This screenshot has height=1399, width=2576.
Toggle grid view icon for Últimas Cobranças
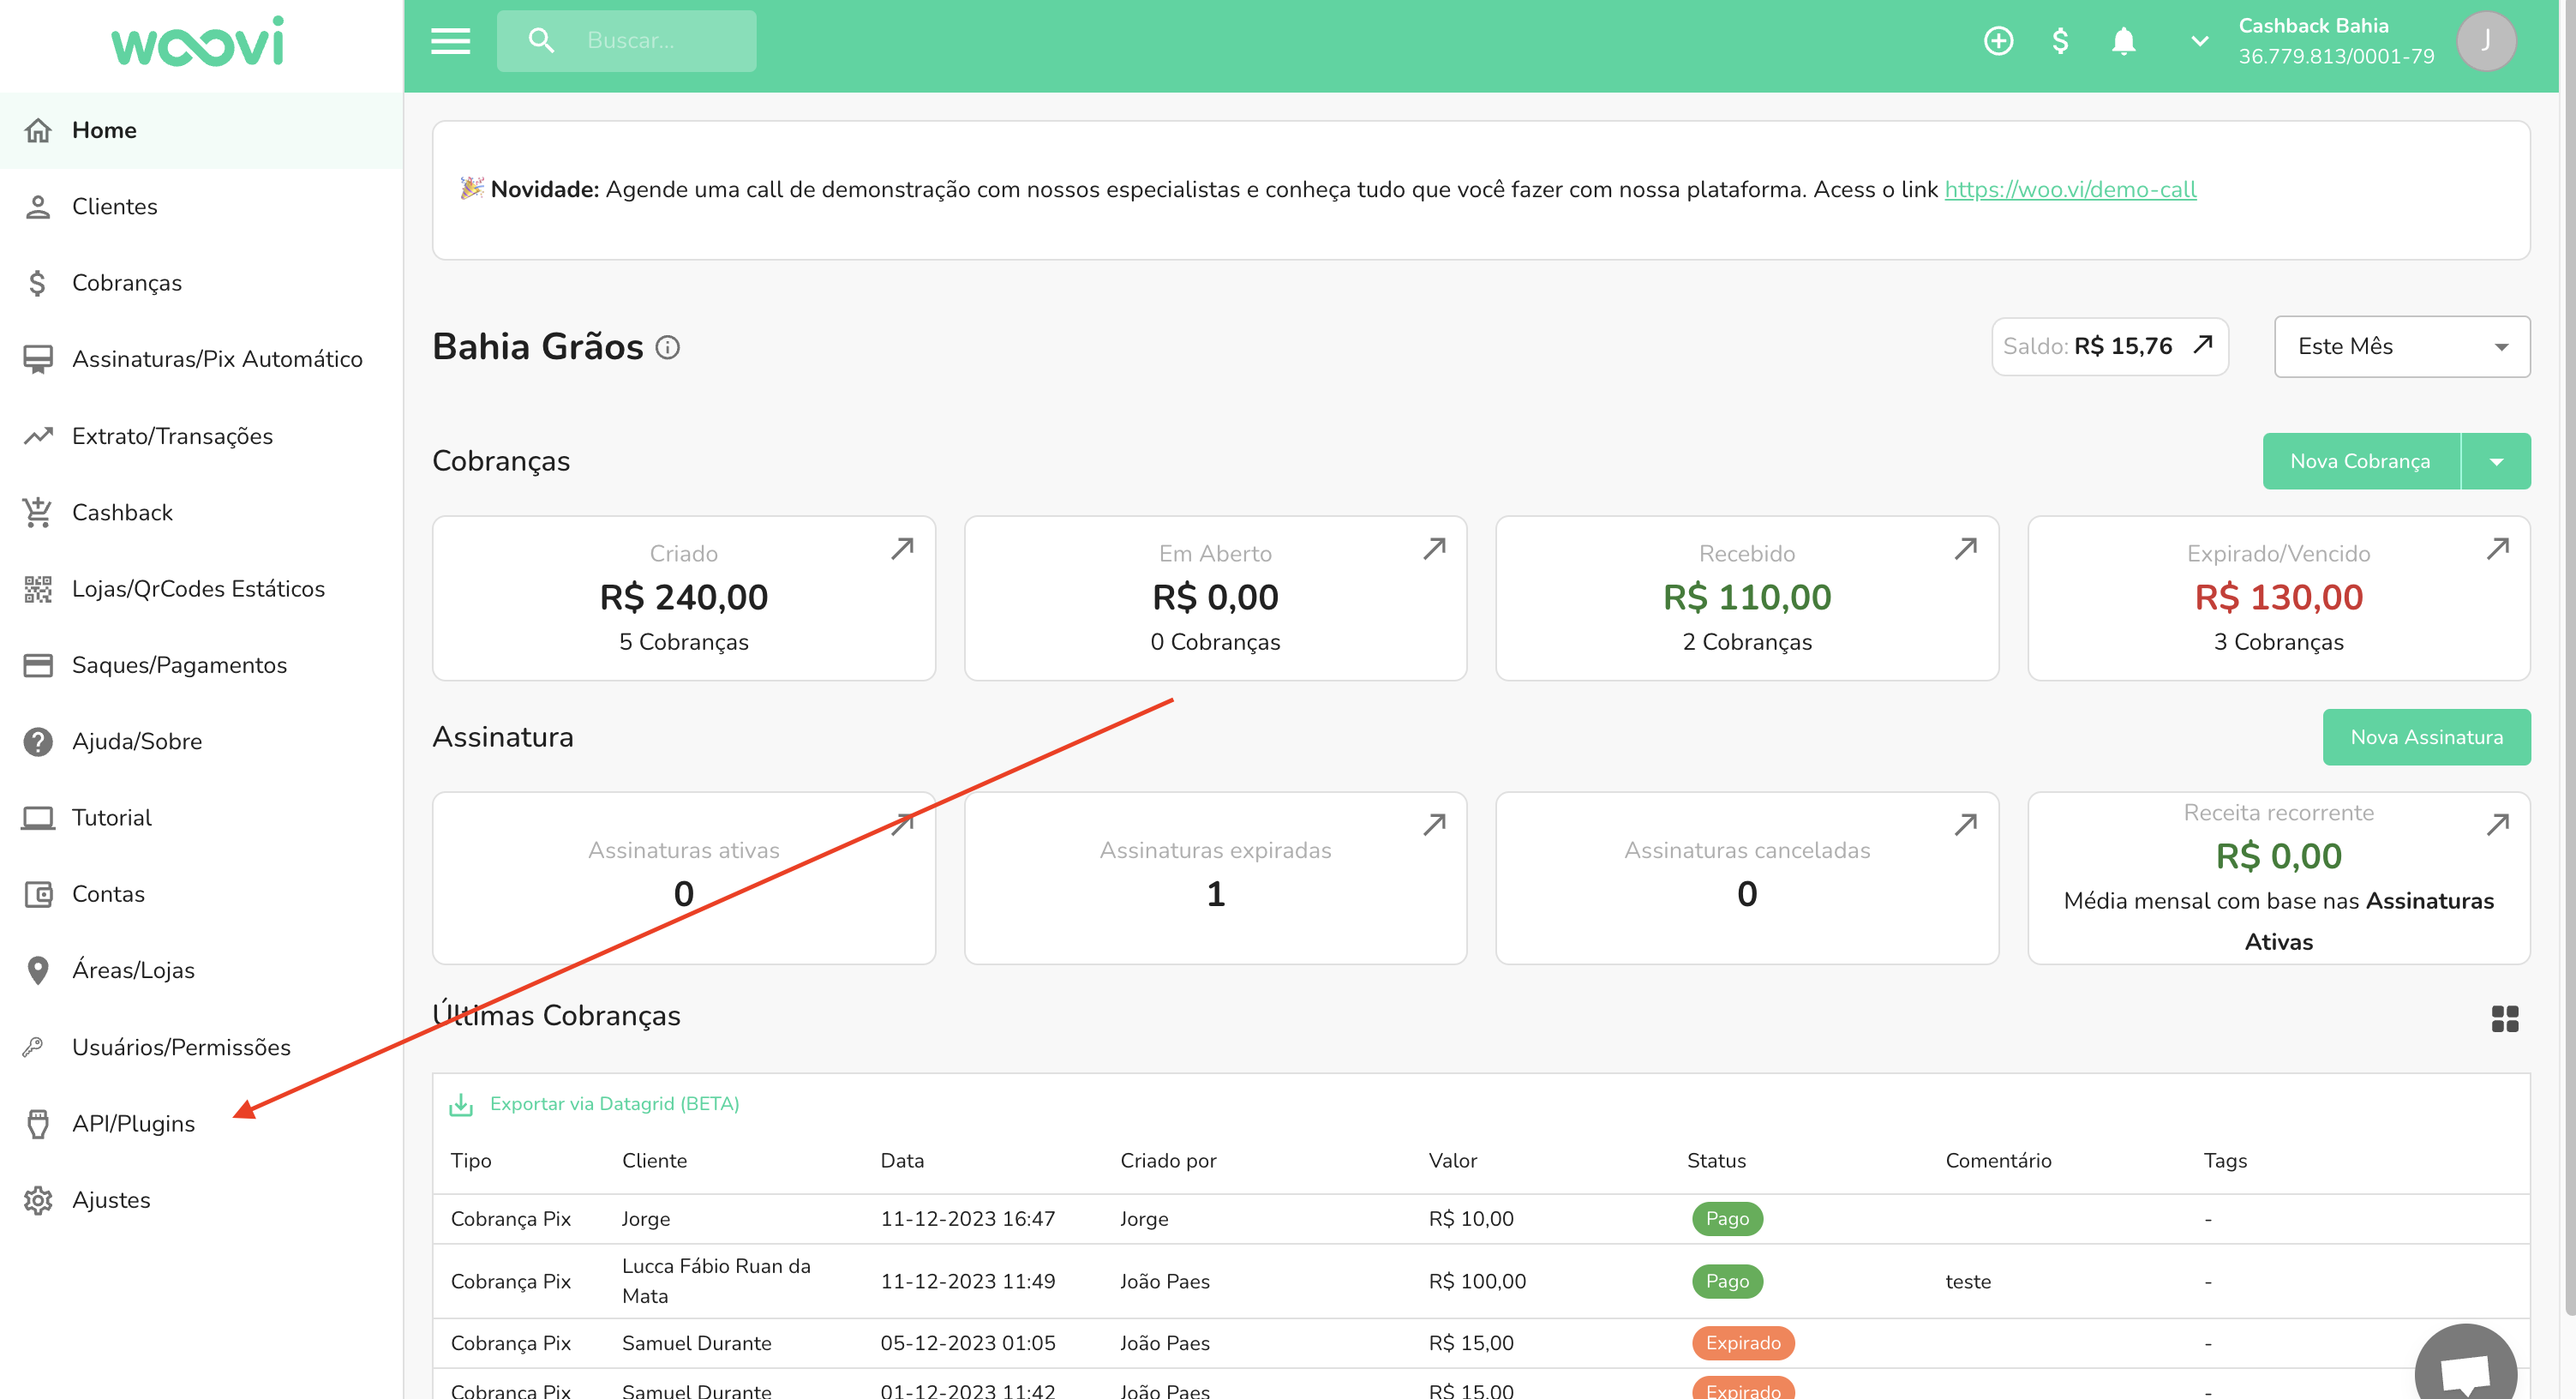tap(2504, 1018)
